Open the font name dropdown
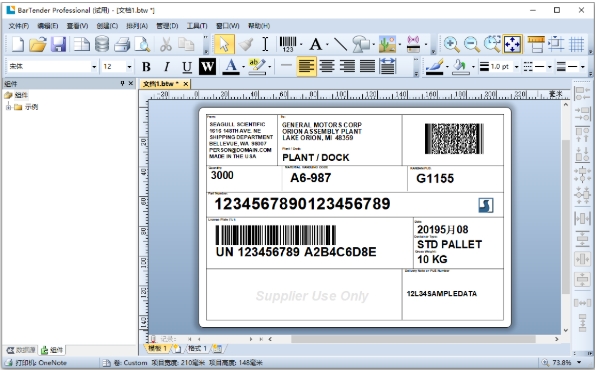The width and height of the screenshot is (595, 370). tap(94, 67)
